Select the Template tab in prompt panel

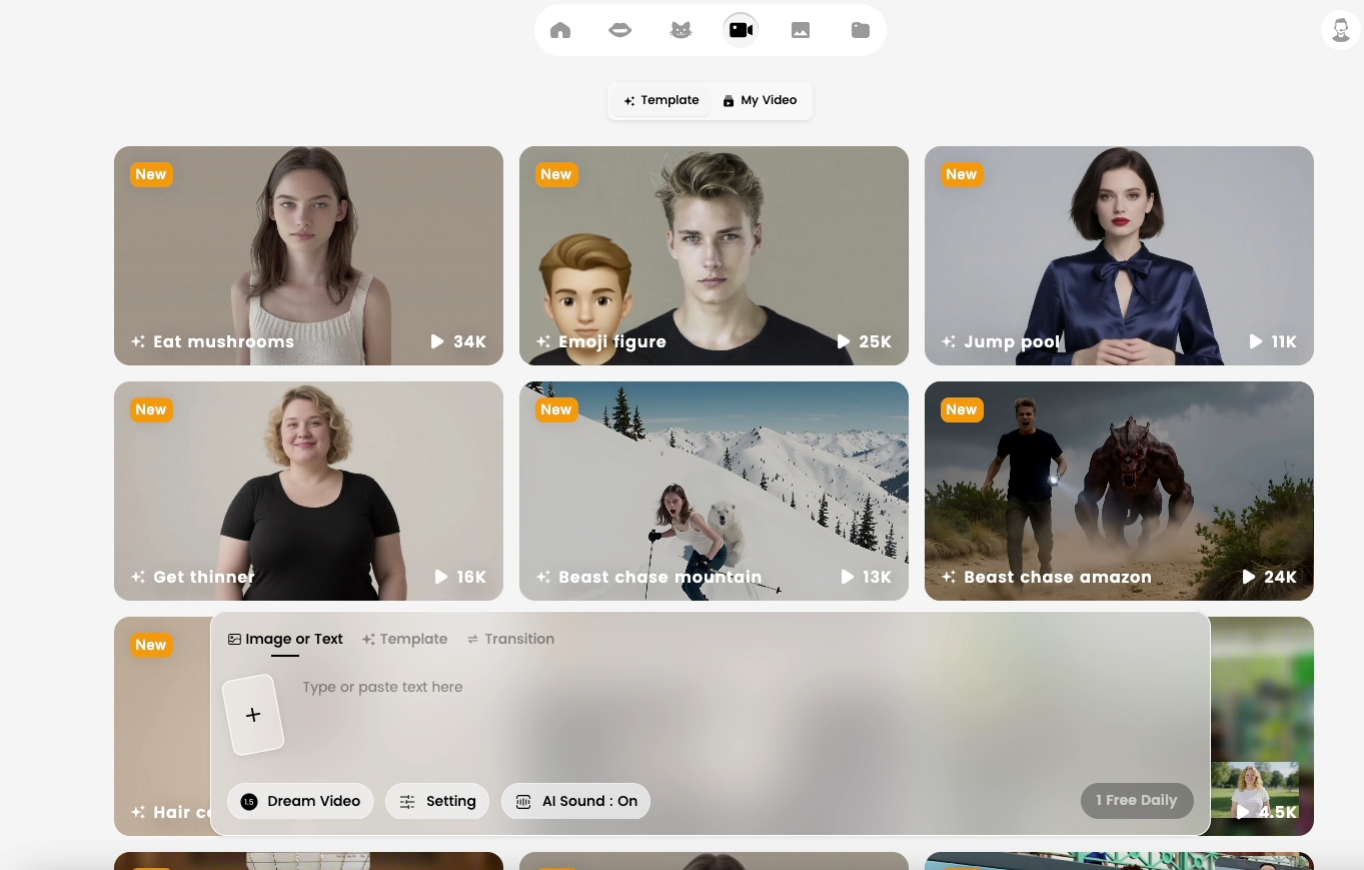[405, 639]
